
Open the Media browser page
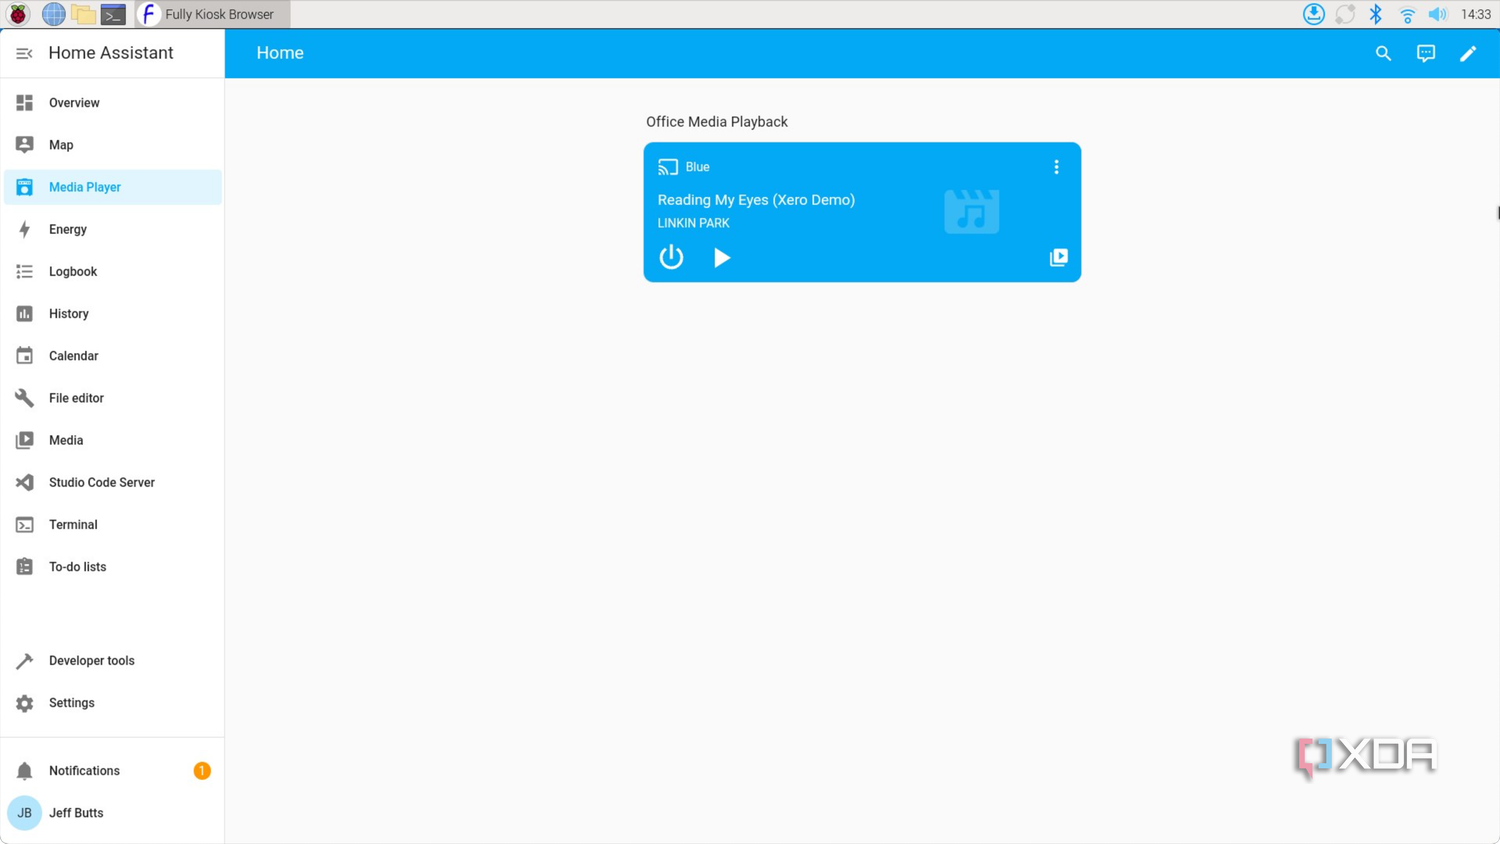pos(113,440)
